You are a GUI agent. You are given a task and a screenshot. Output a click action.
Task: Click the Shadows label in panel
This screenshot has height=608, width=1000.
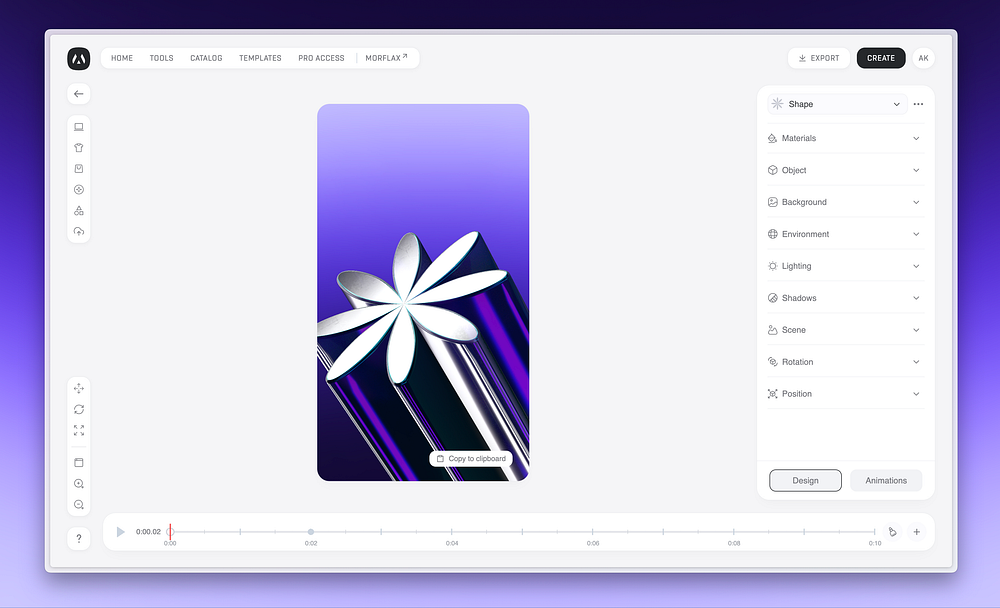(799, 298)
